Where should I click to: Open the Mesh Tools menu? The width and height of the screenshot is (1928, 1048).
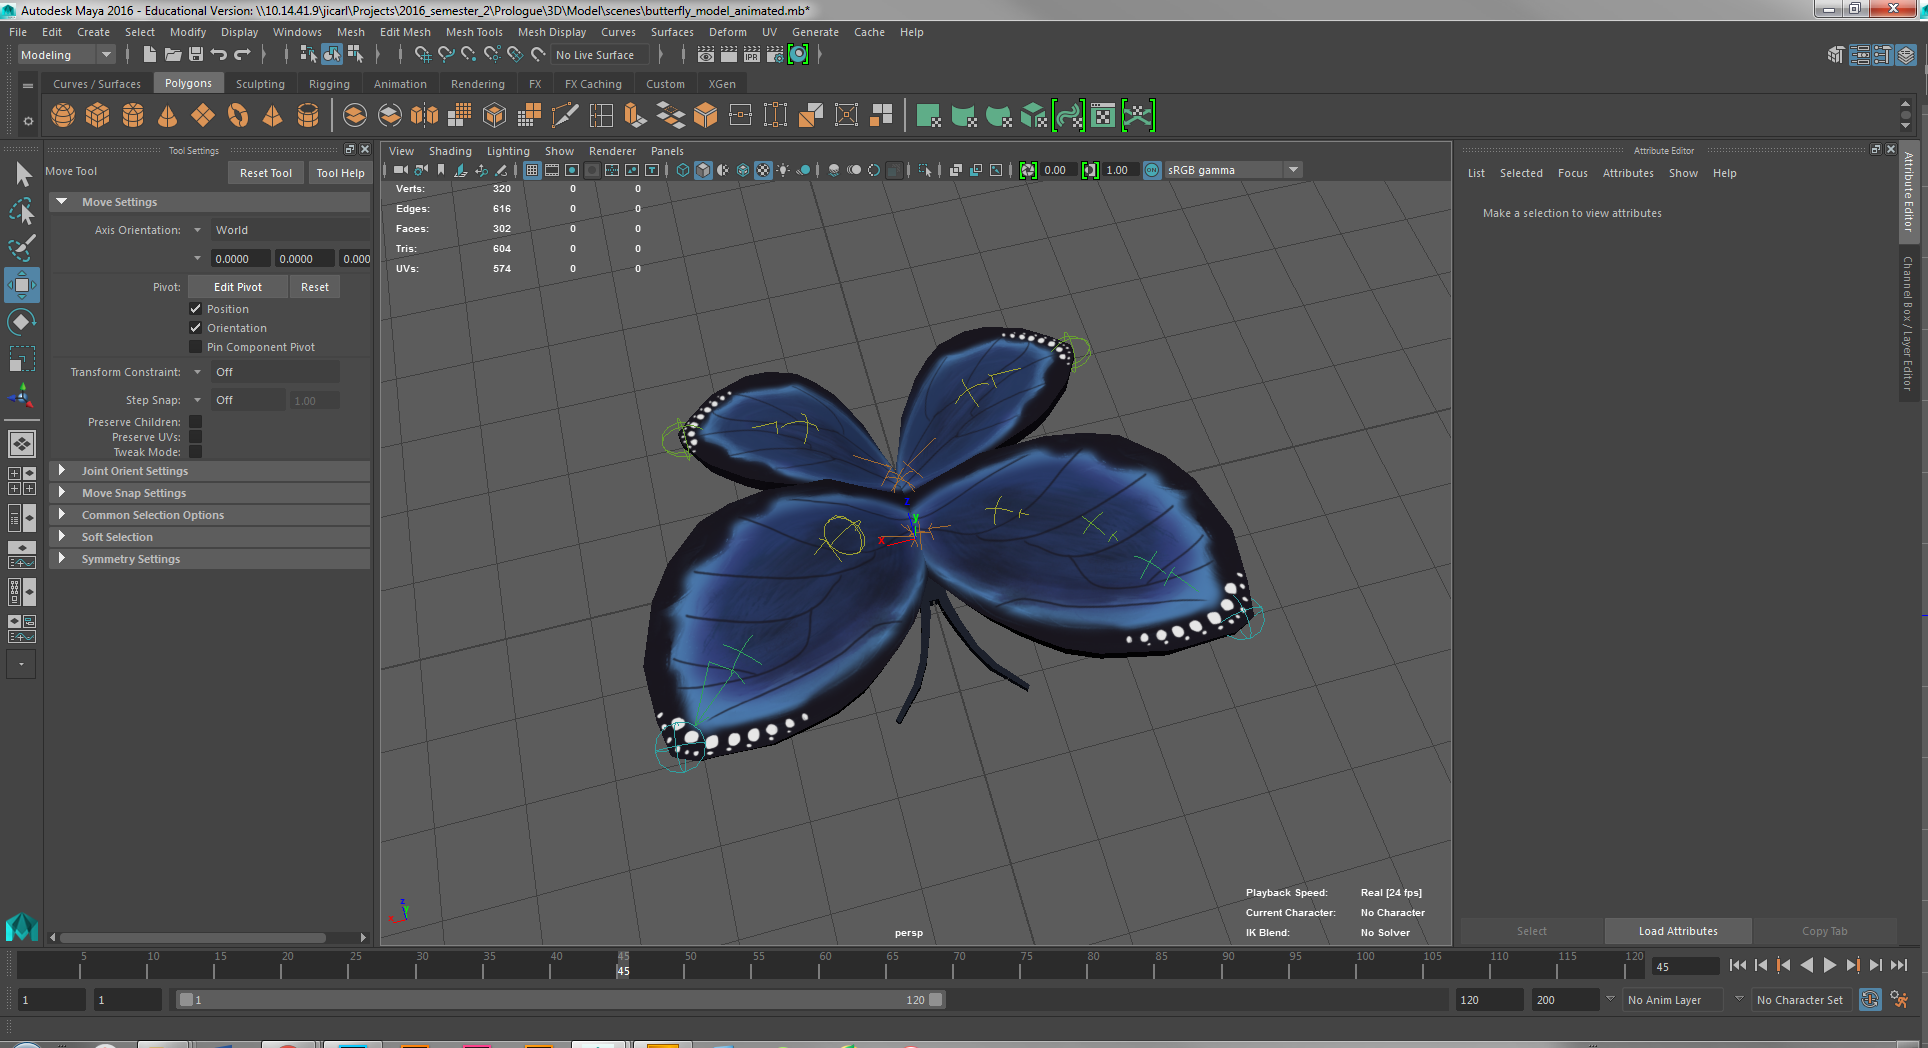click(x=474, y=32)
